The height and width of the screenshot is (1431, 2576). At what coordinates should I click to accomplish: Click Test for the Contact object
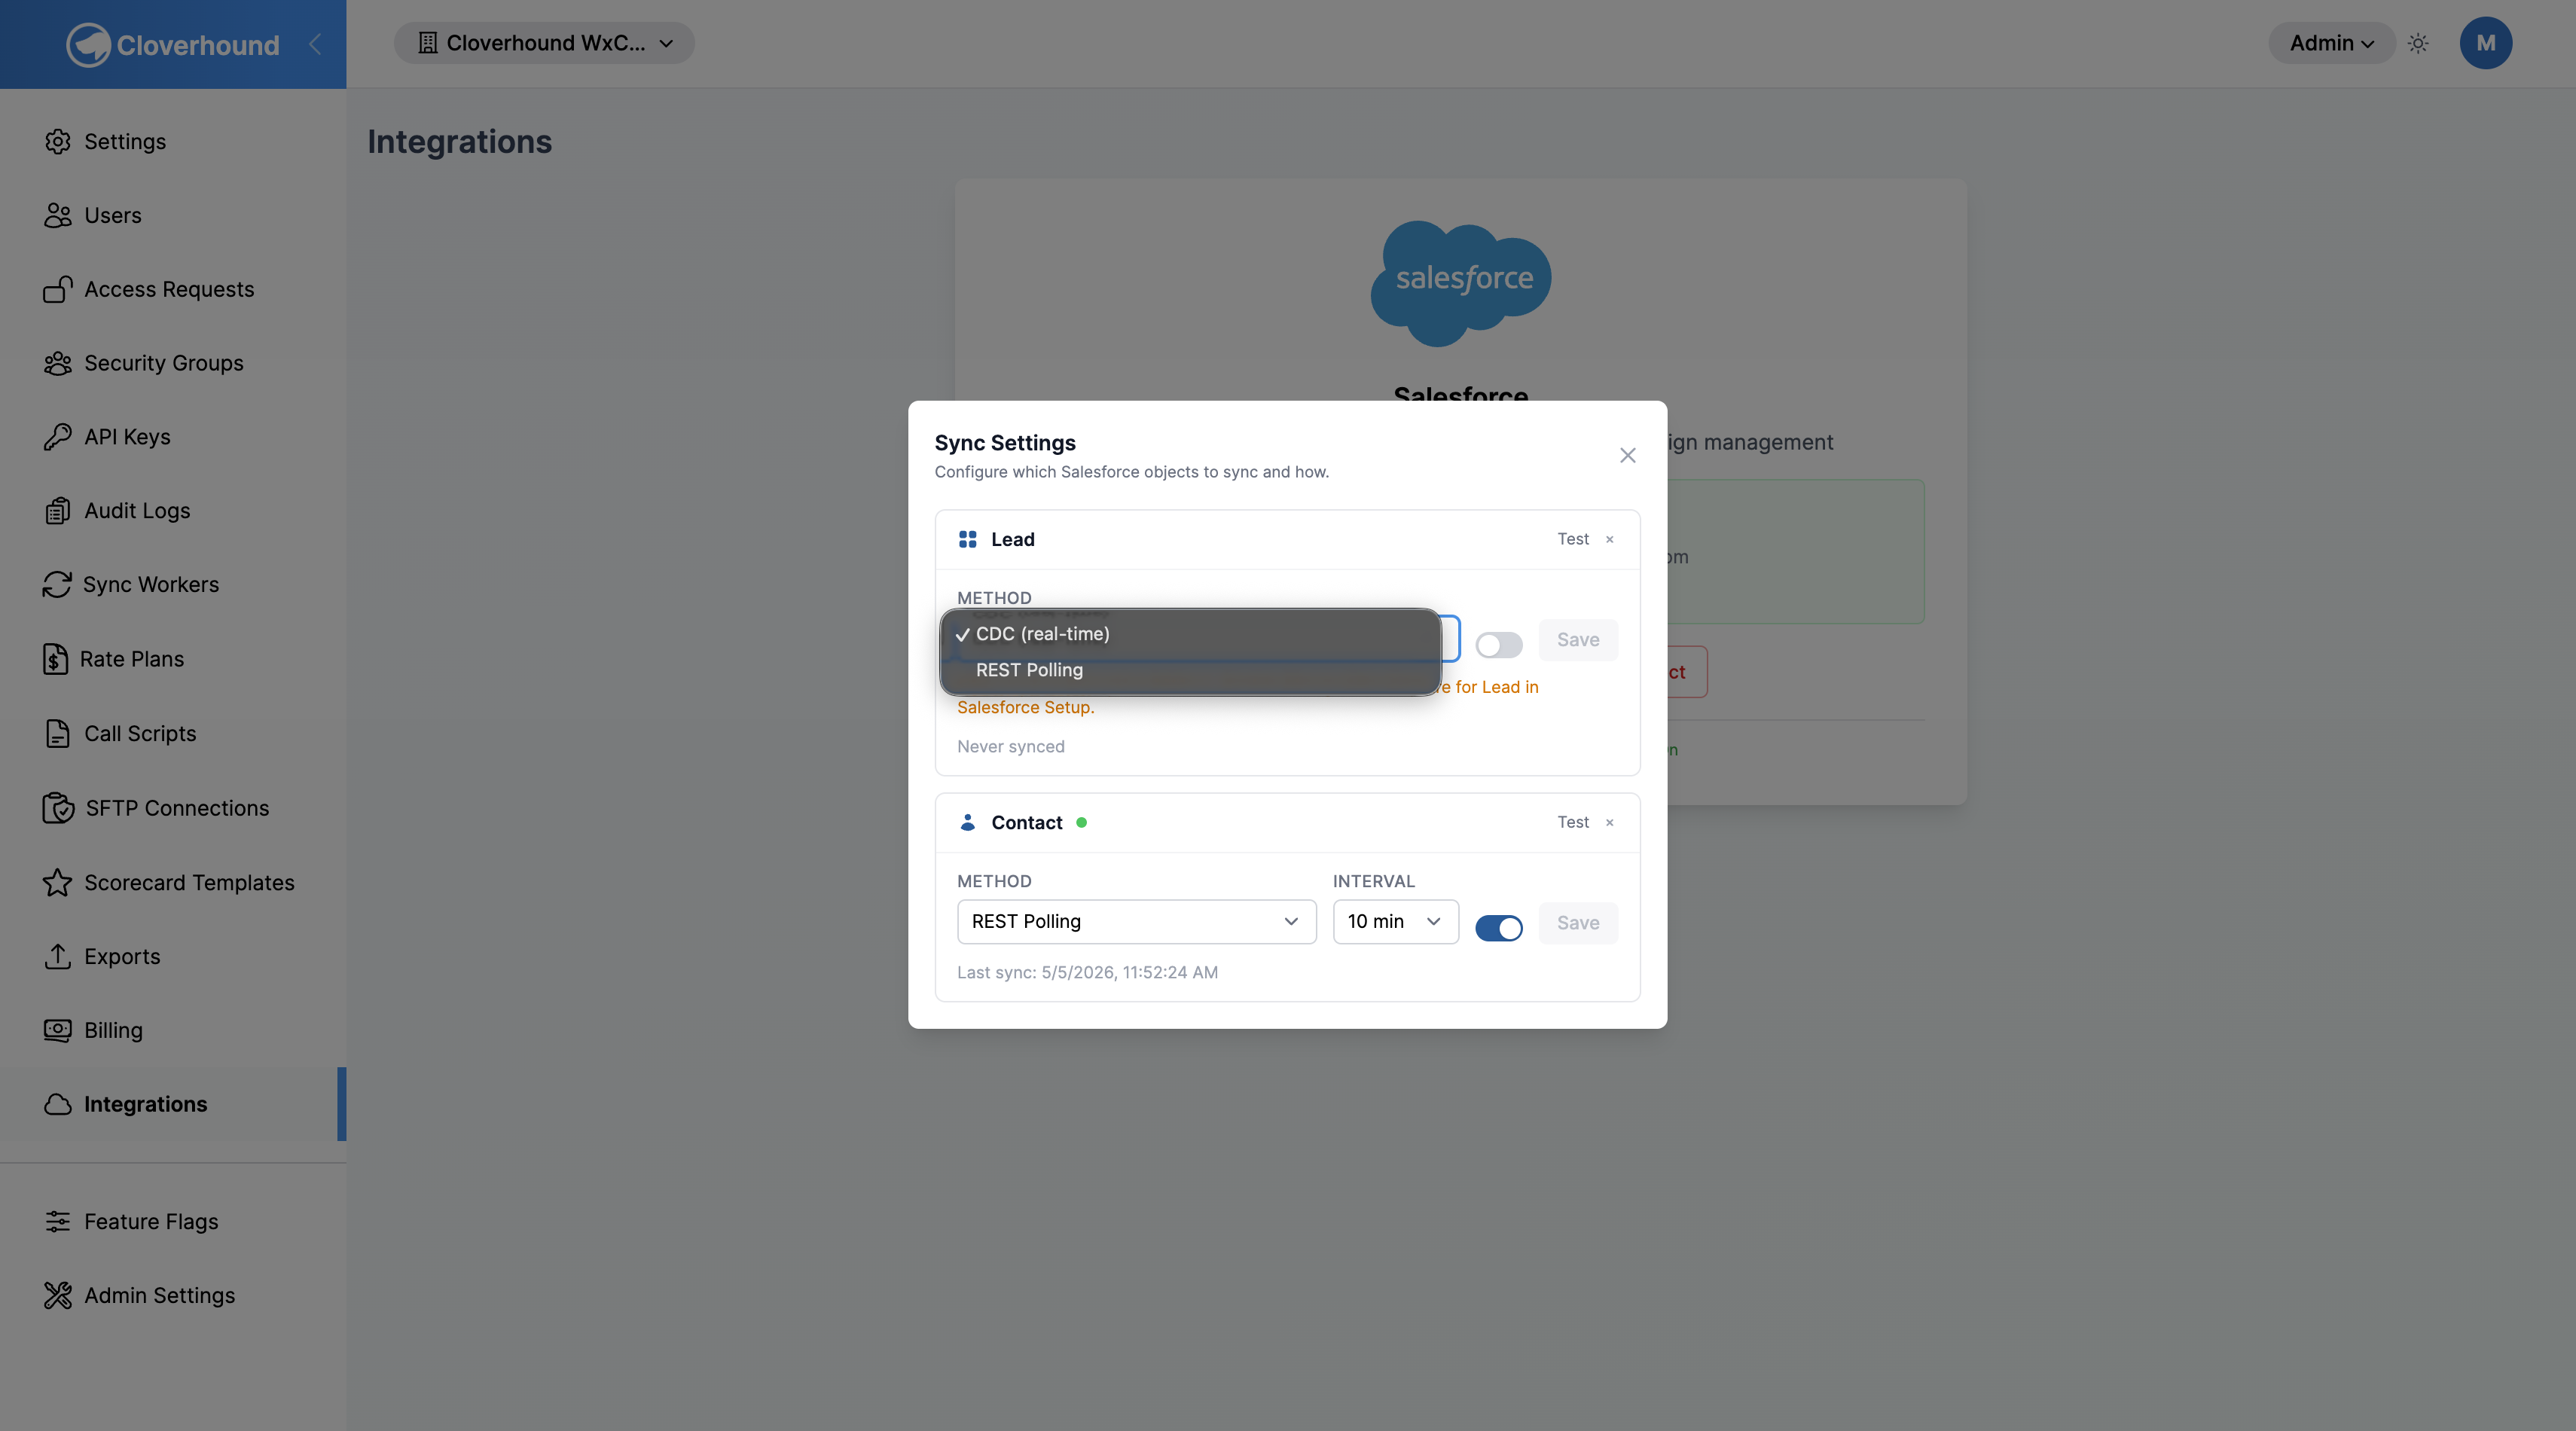coord(1573,823)
